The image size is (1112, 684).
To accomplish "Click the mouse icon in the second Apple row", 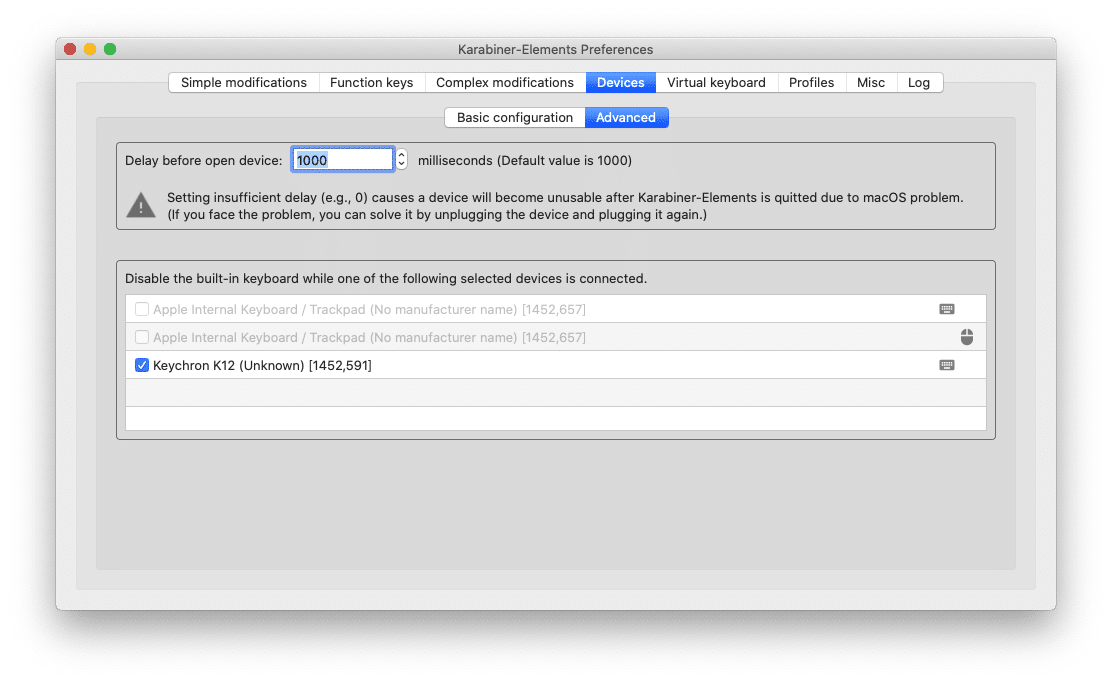I will tap(967, 337).
